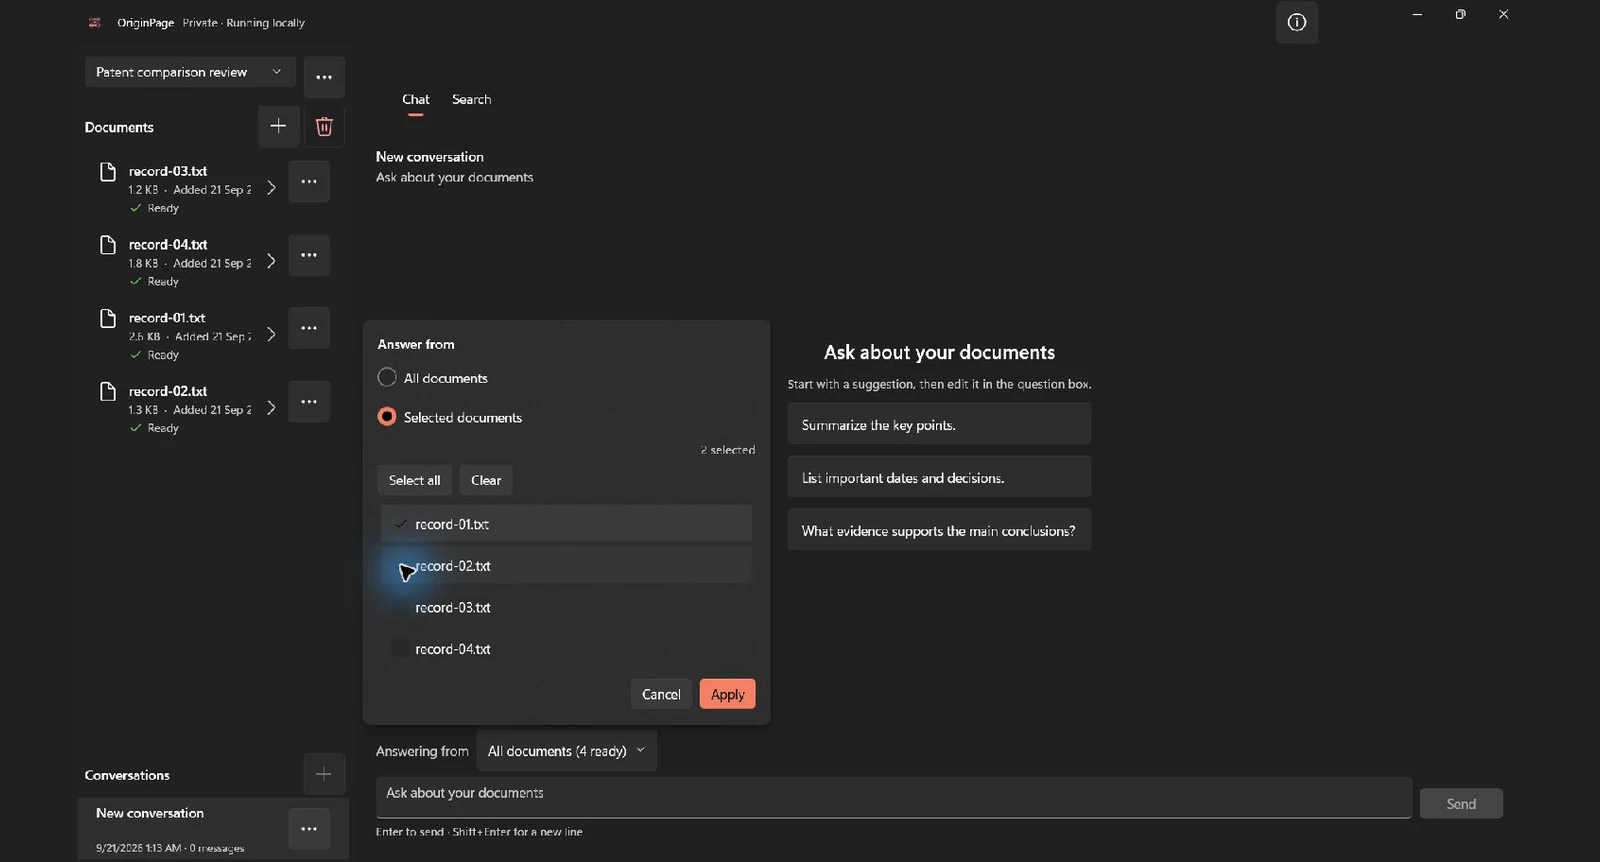Focus the Ask about your documents input

(x=893, y=797)
